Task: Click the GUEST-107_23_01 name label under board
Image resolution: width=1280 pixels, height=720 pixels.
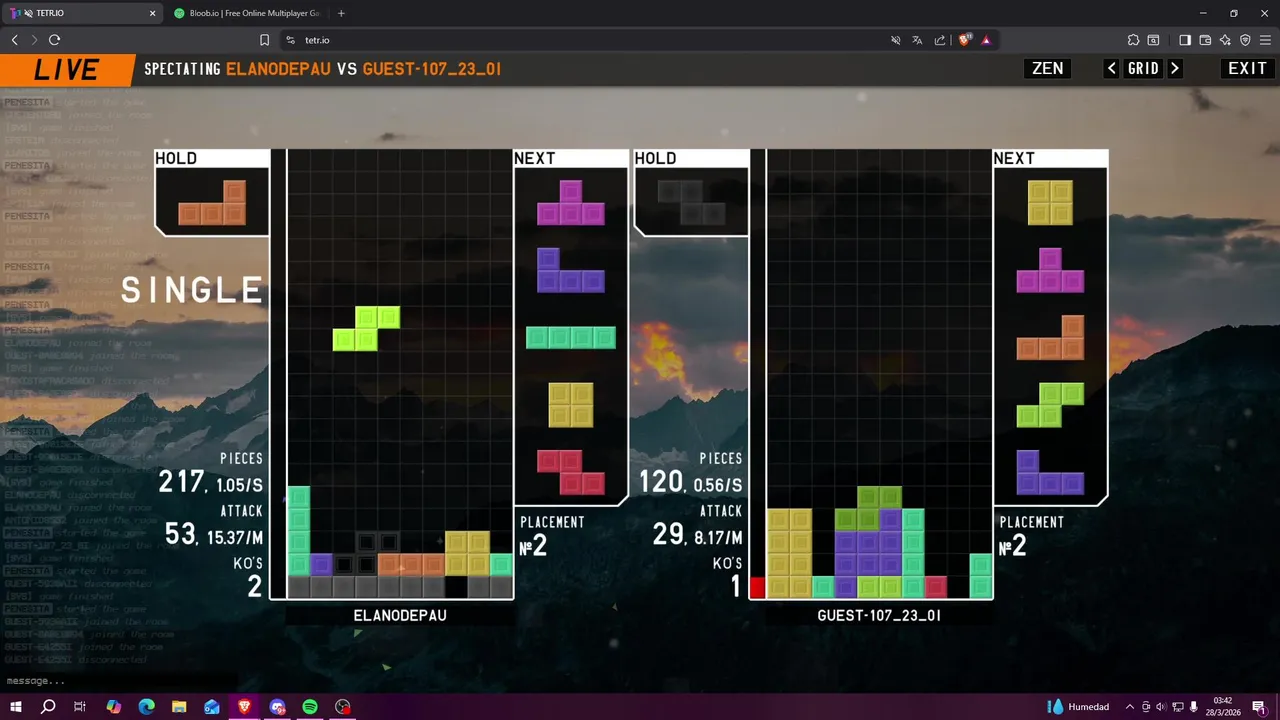Action: [x=879, y=615]
